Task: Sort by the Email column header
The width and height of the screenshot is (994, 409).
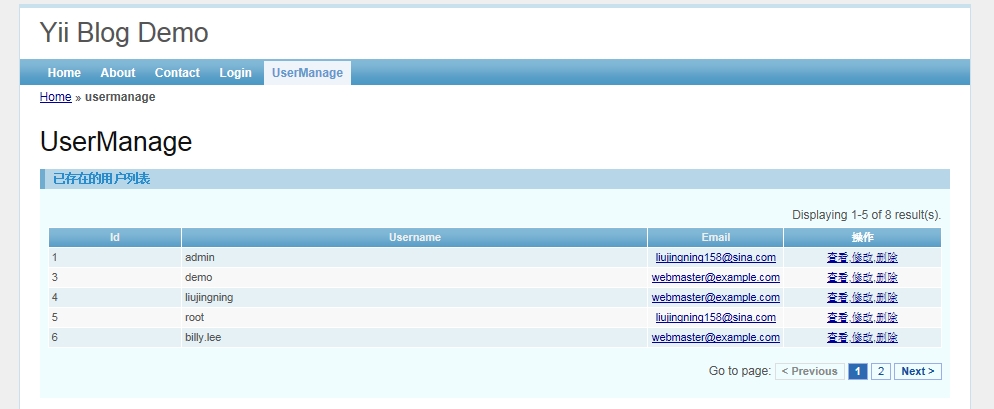Action: click(x=715, y=237)
